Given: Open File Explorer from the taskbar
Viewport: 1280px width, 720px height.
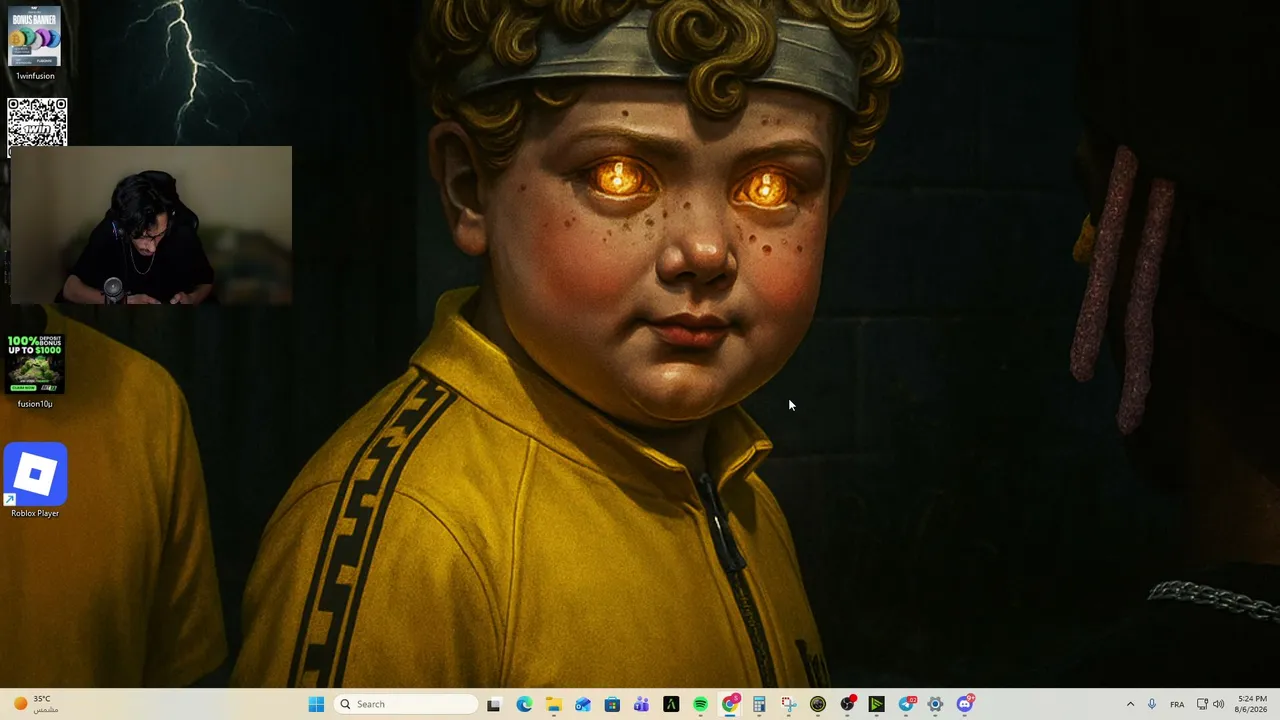Looking at the screenshot, I should [x=553, y=704].
